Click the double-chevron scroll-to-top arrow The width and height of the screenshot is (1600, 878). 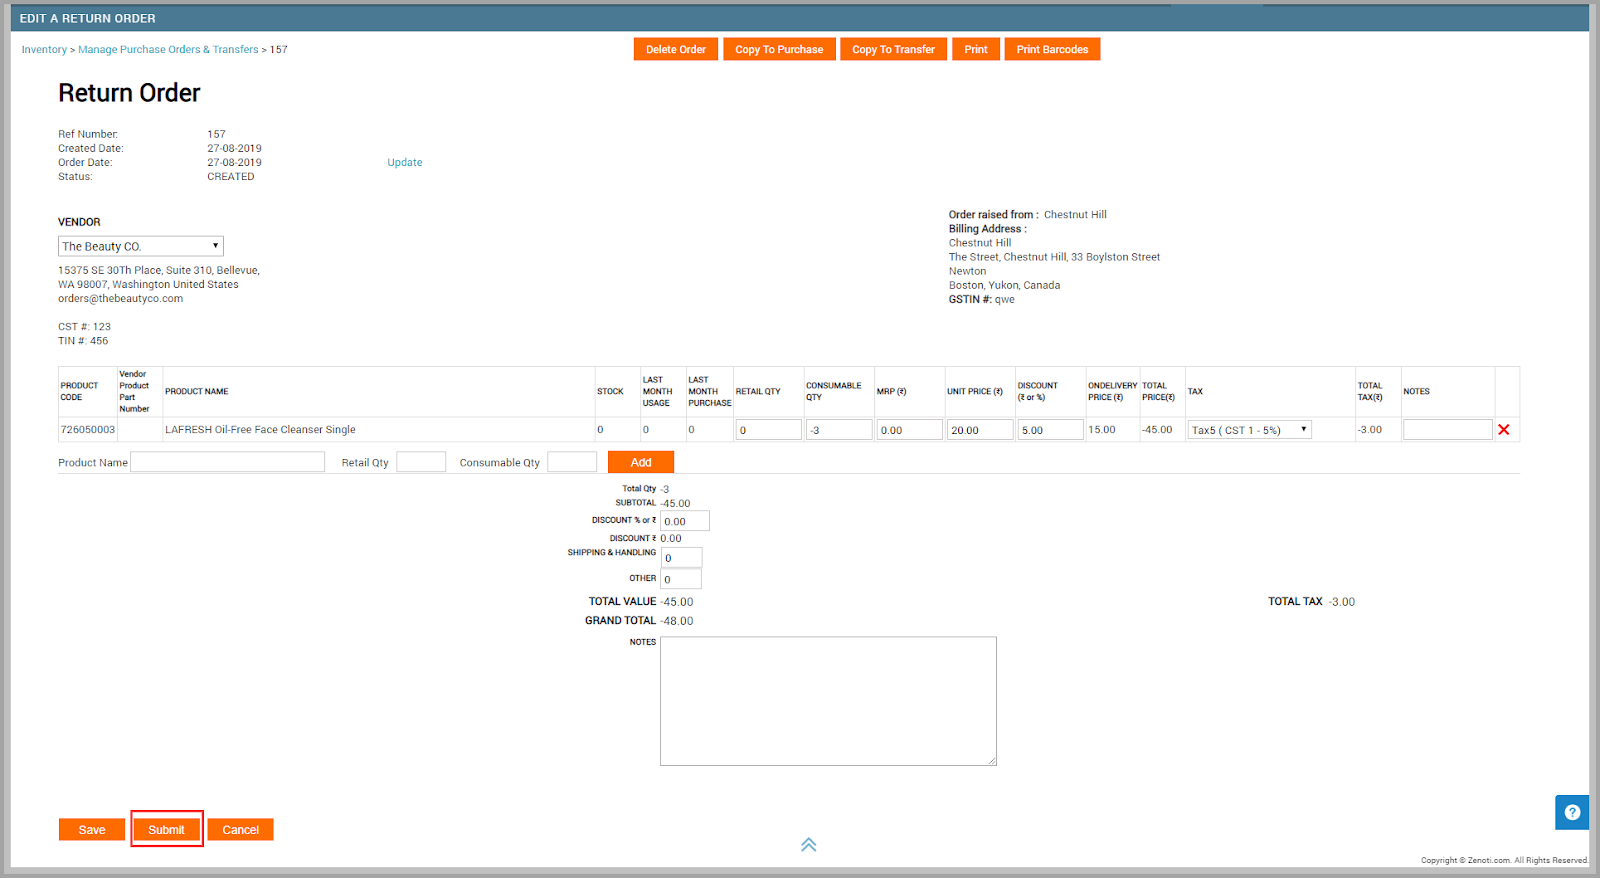pos(809,845)
